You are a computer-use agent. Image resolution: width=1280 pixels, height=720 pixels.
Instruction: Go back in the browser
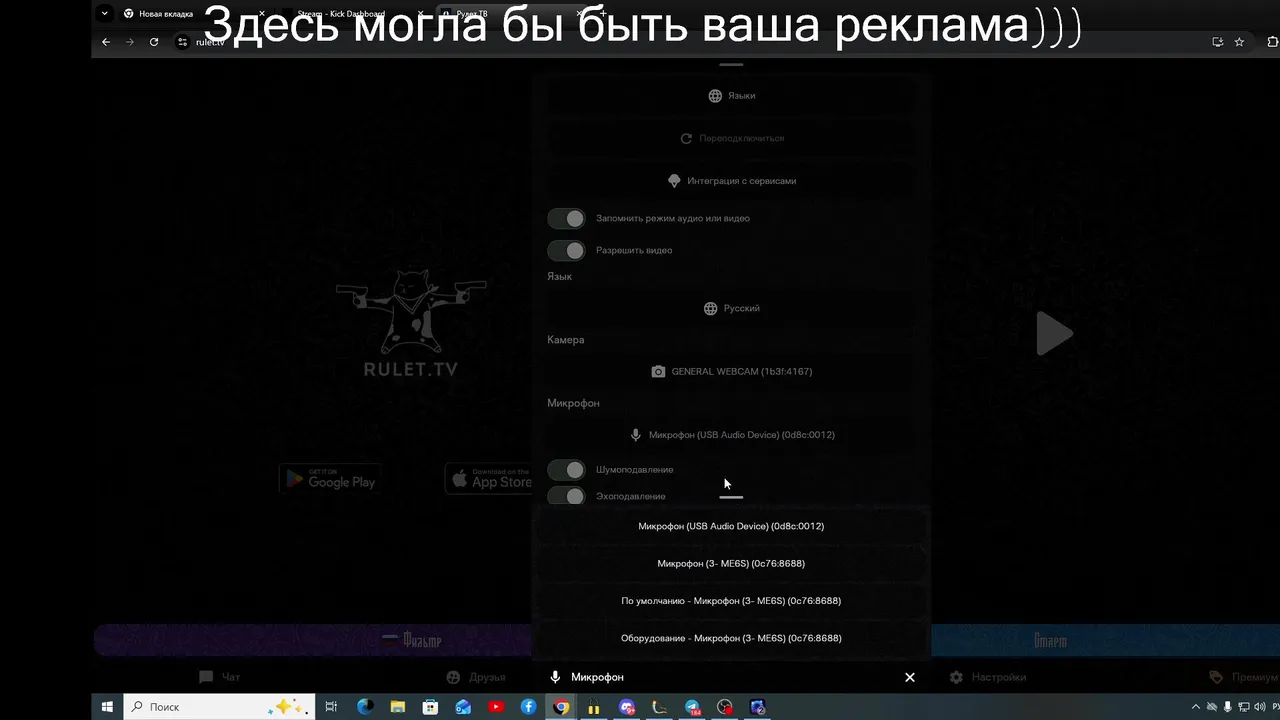(x=106, y=42)
